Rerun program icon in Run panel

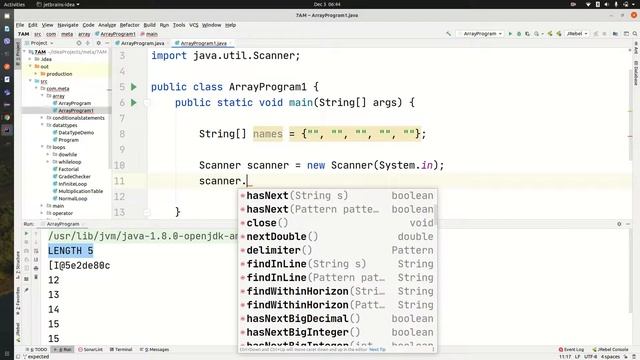click(x=27, y=234)
